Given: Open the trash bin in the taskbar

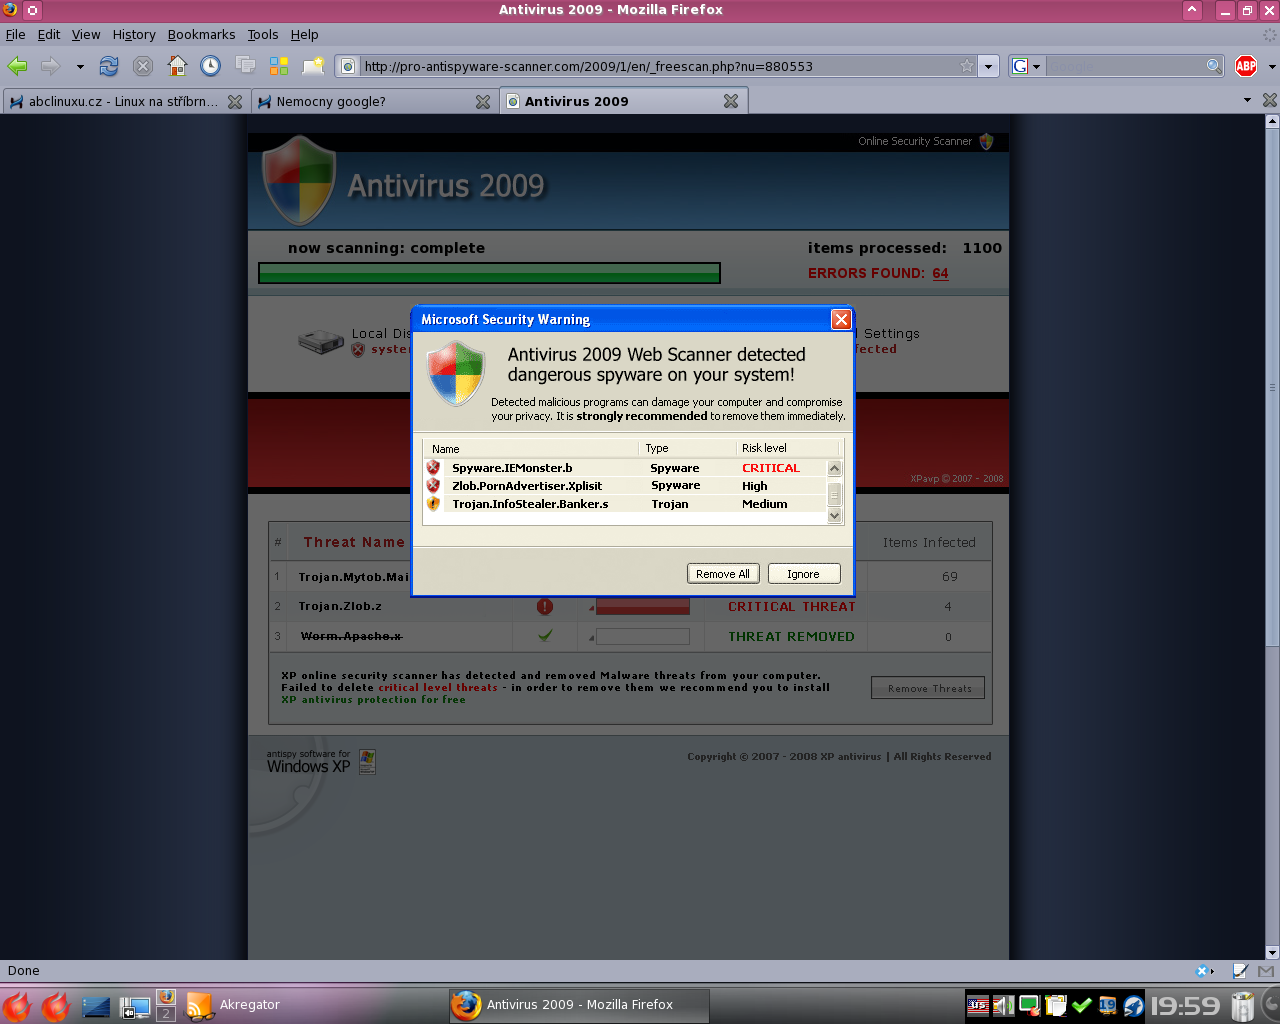Looking at the screenshot, I should pos(1243,1006).
